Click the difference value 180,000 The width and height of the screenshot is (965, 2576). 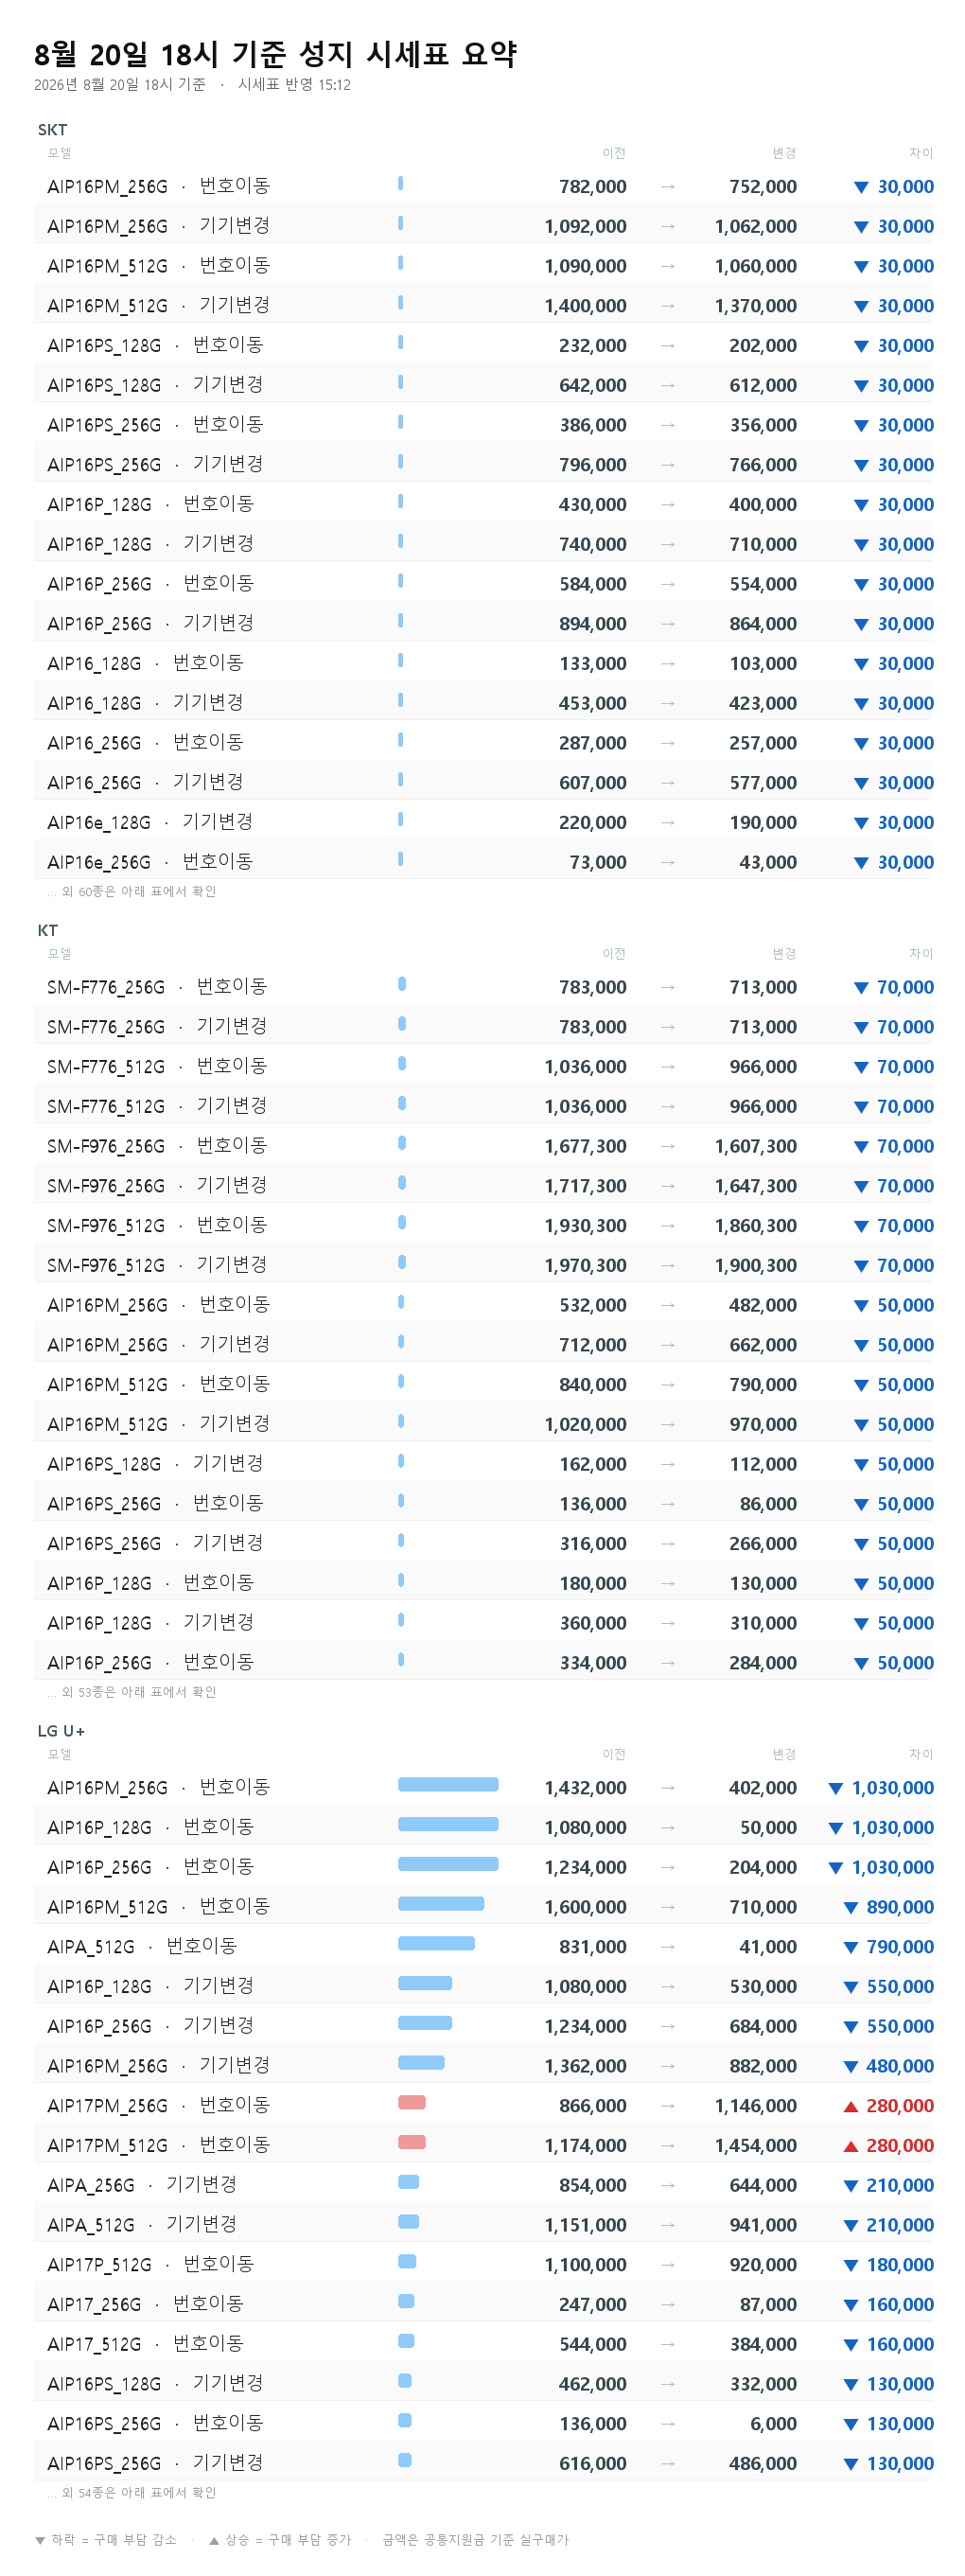(900, 2266)
